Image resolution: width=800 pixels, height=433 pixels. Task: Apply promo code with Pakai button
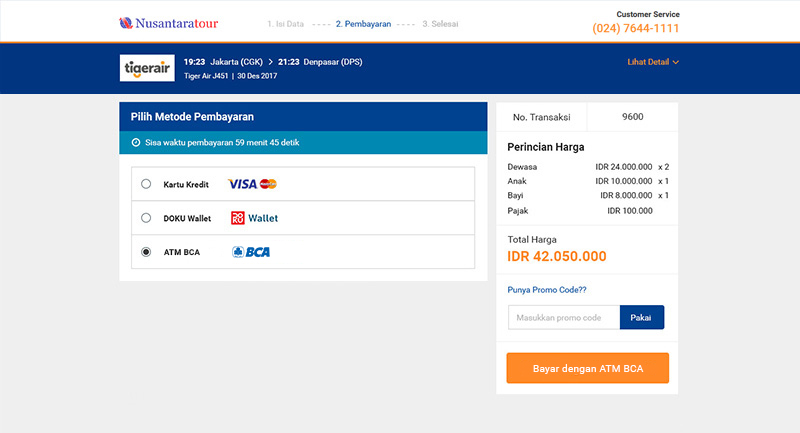(x=642, y=317)
